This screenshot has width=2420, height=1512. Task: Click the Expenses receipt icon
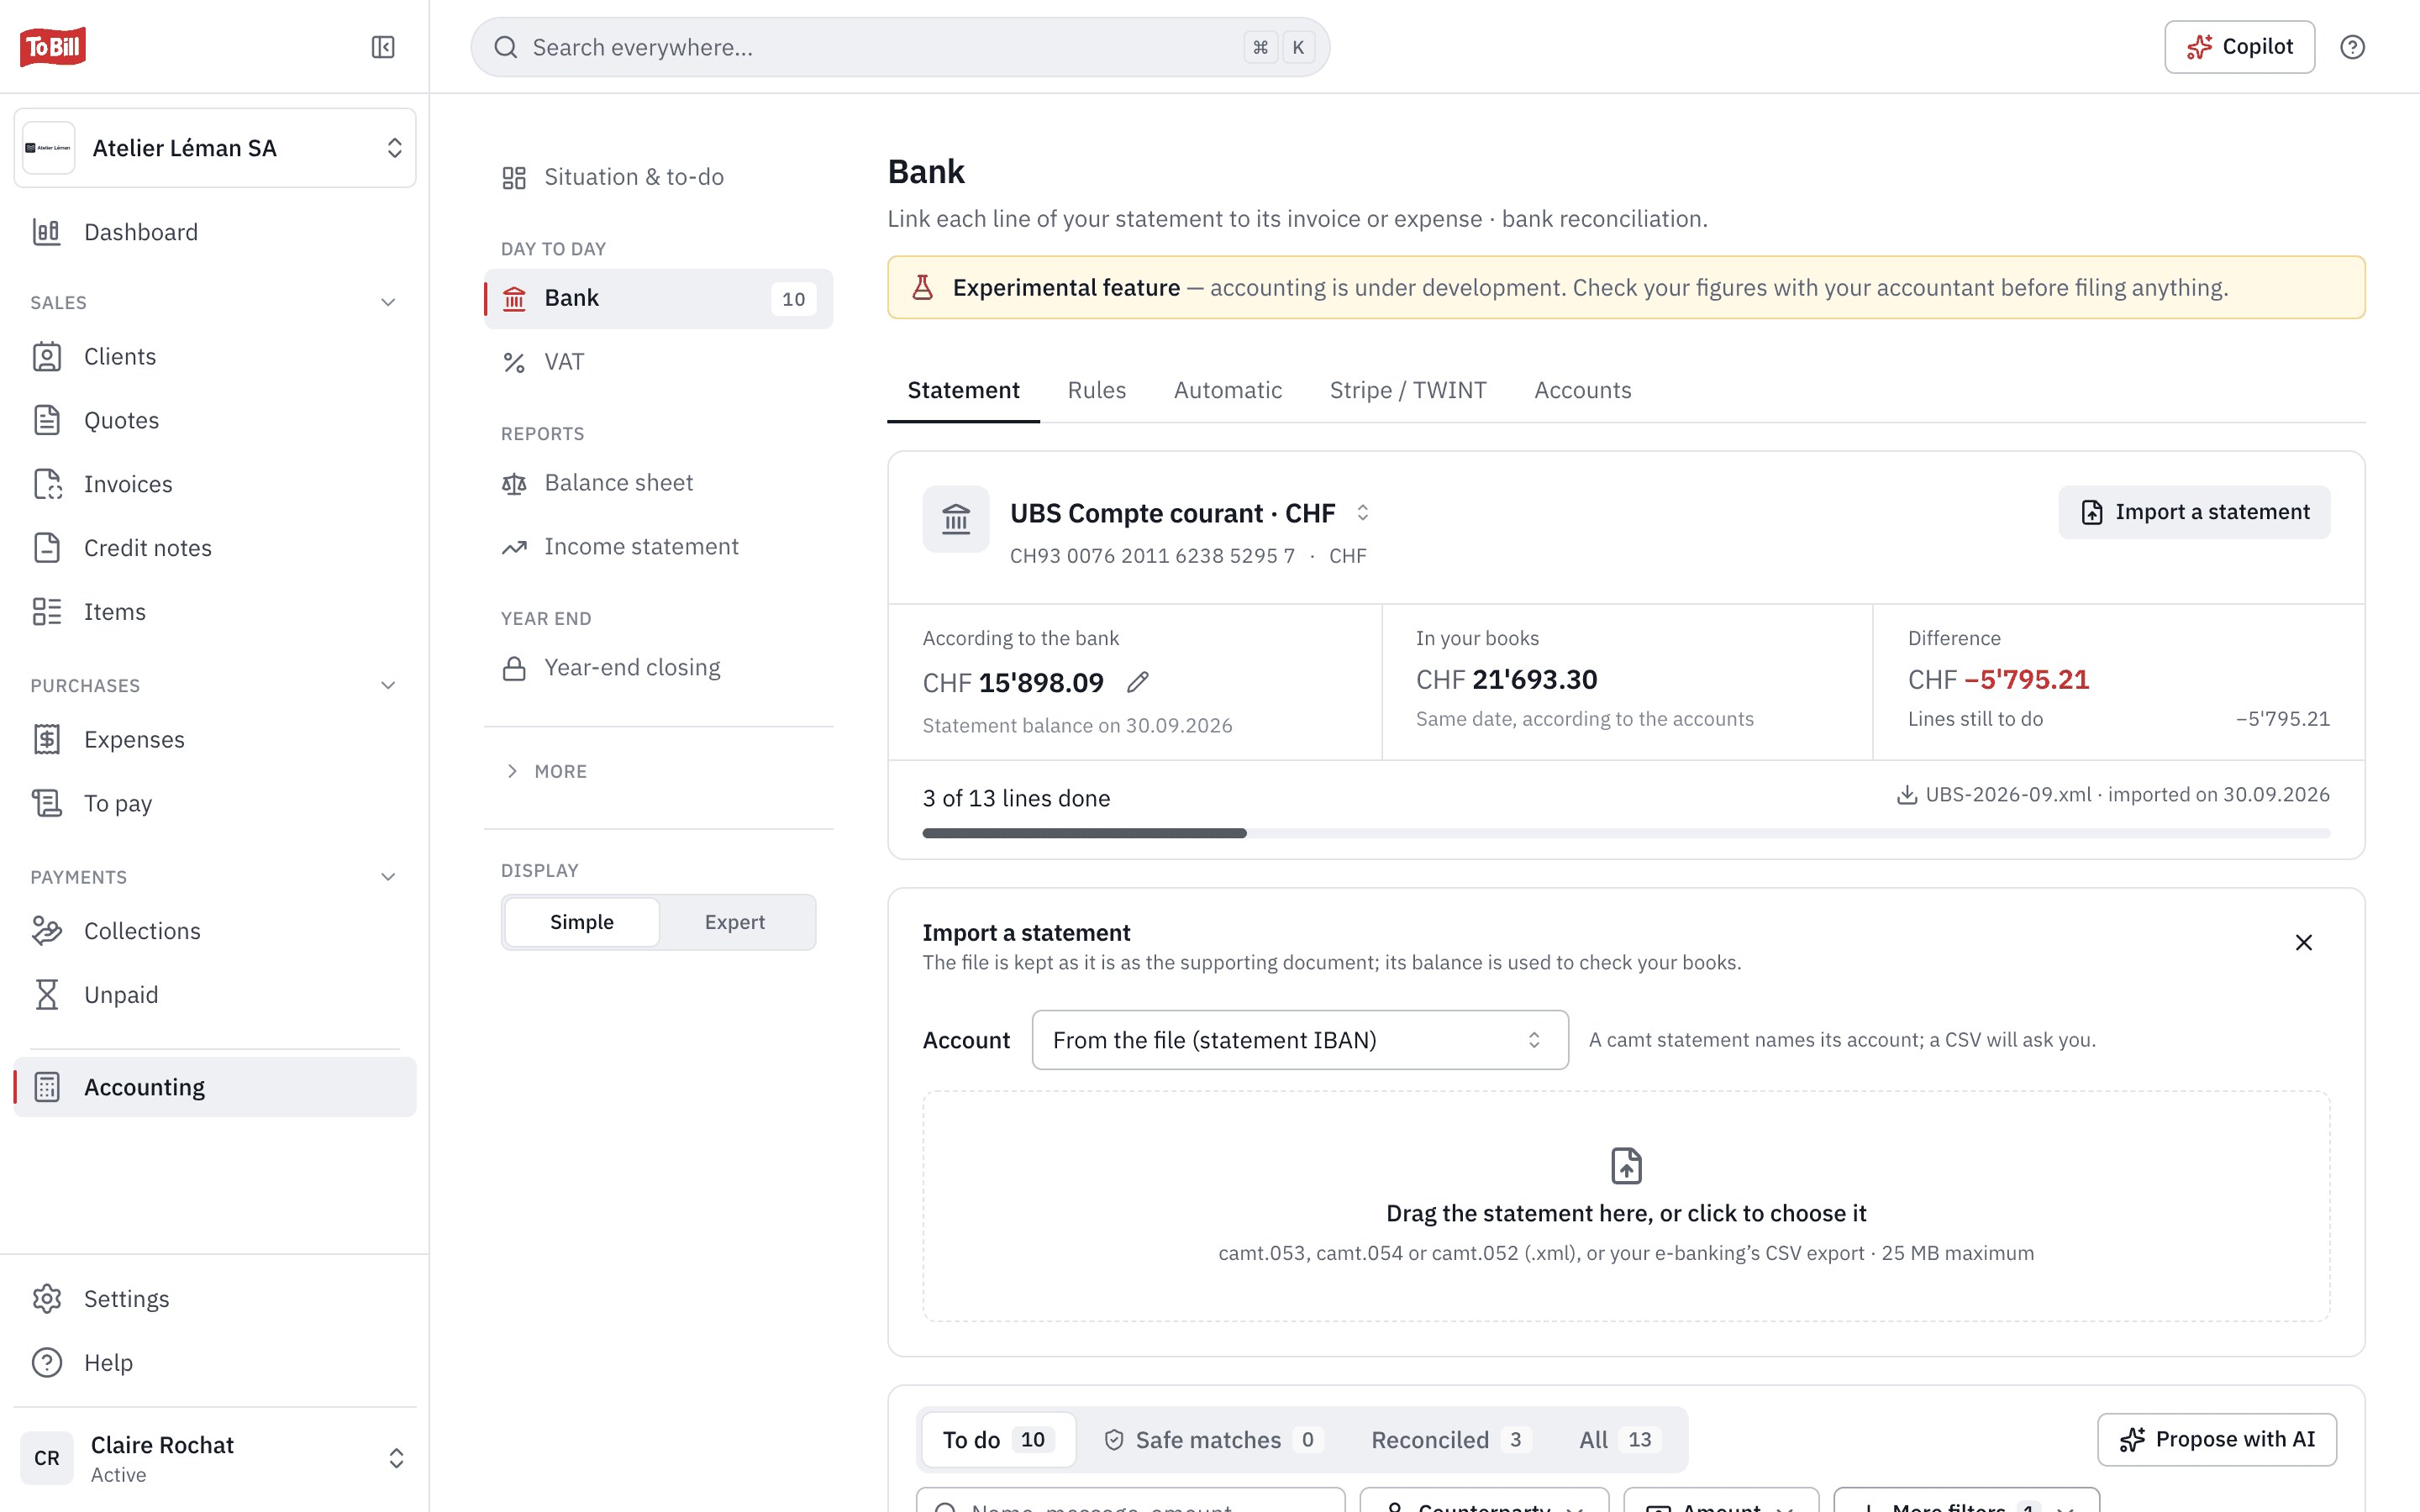click(47, 740)
